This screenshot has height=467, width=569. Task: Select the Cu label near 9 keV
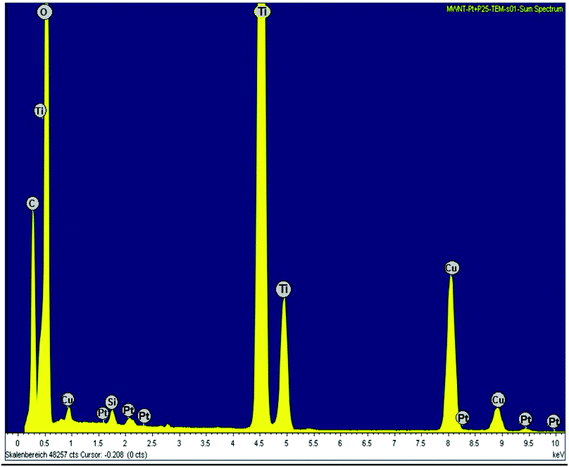point(498,400)
